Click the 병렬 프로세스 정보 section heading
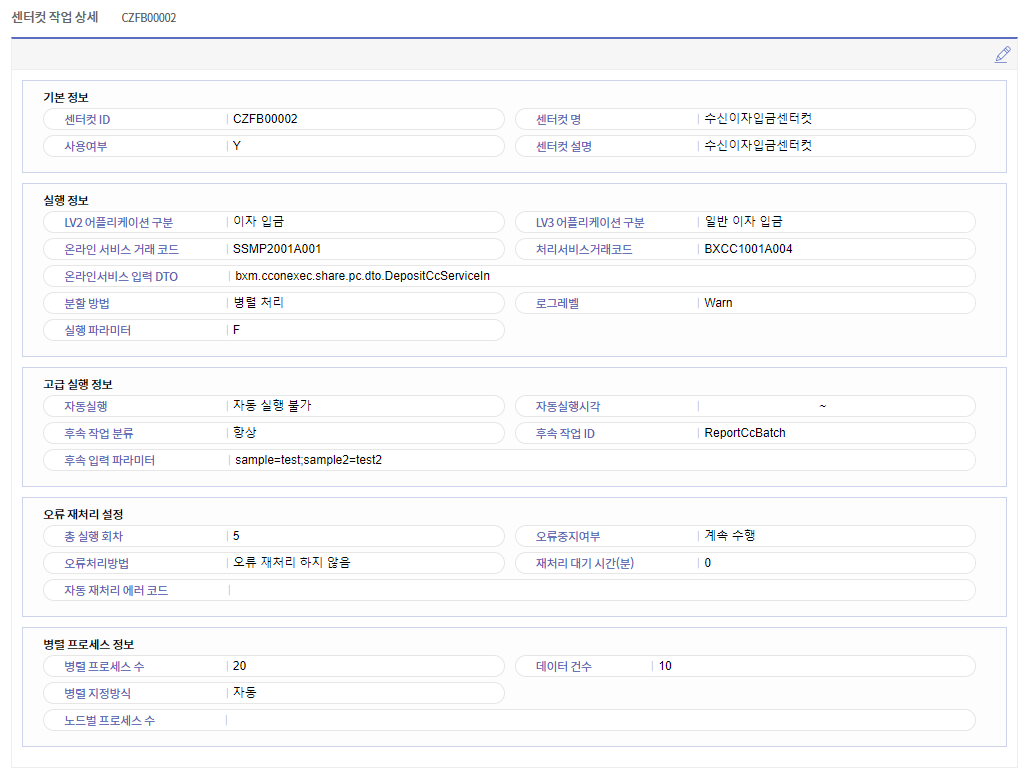The width and height of the screenshot is (1025, 775). pos(88,644)
